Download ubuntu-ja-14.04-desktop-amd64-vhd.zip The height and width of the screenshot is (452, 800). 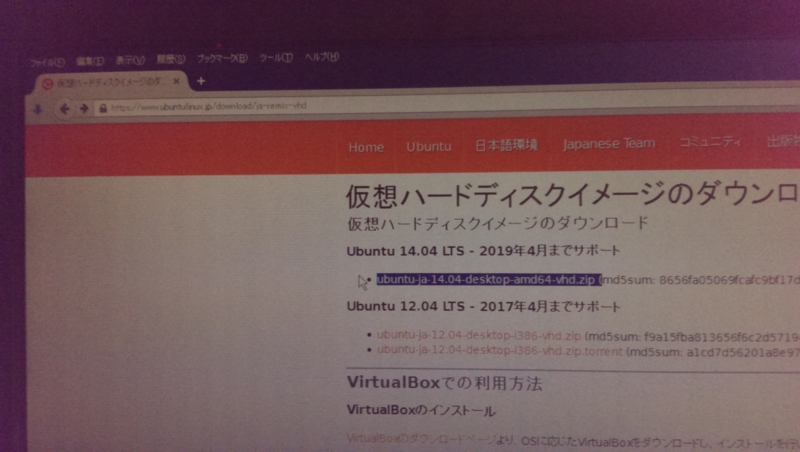click(x=486, y=280)
